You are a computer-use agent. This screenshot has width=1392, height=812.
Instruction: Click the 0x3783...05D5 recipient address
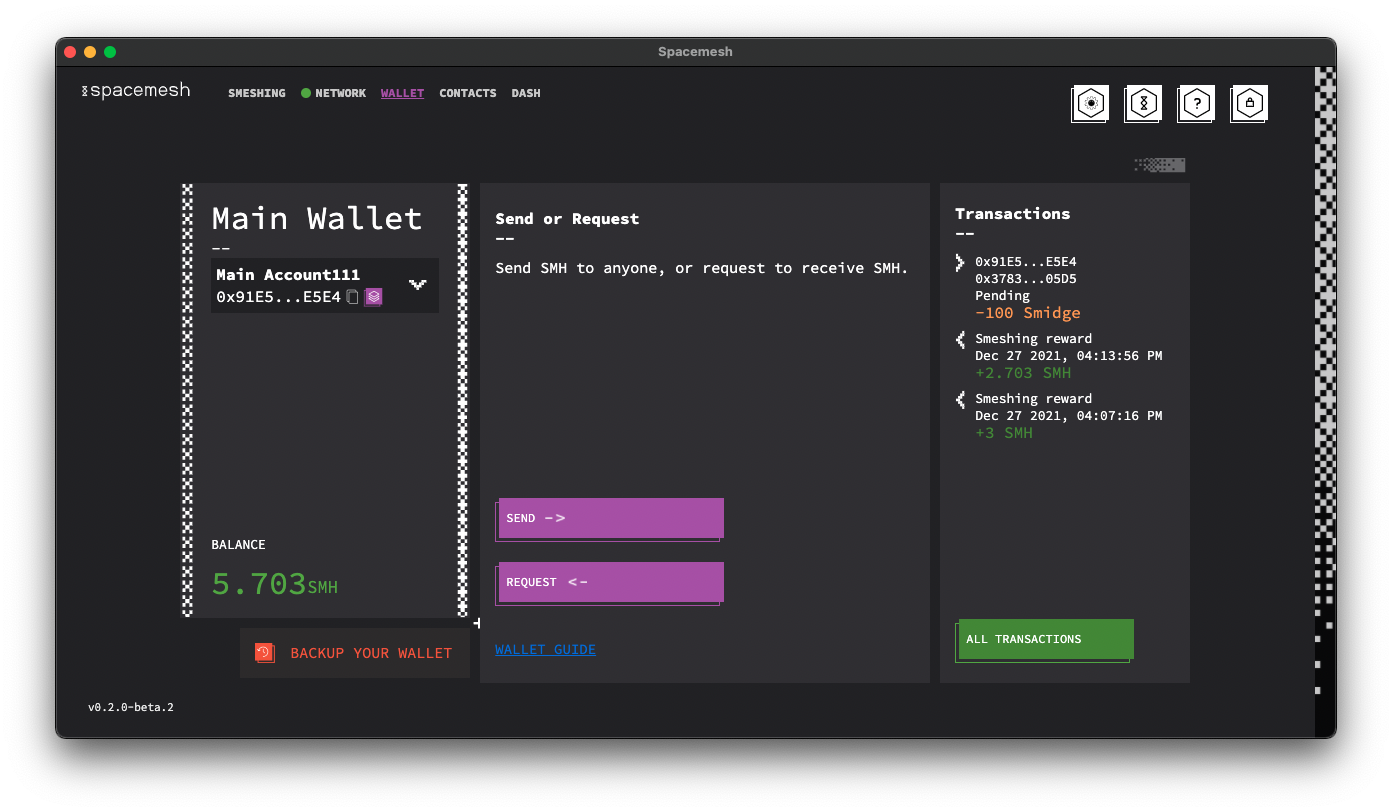[x=1026, y=279]
